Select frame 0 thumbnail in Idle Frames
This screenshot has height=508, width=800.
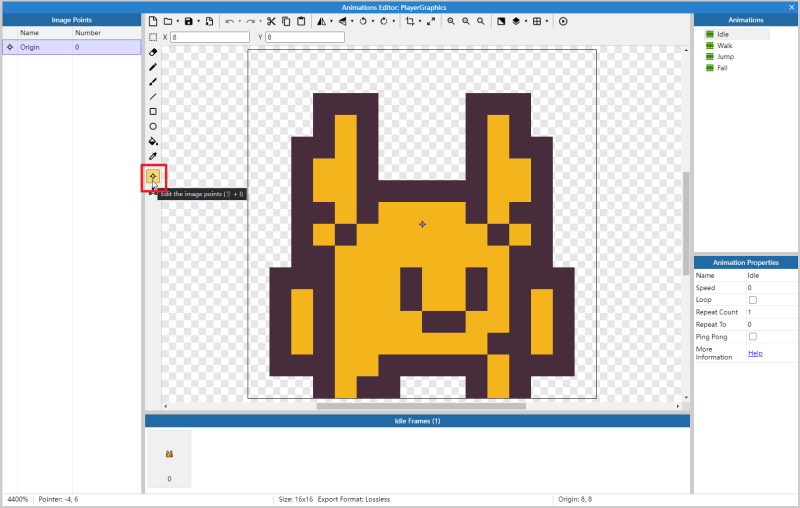click(x=169, y=458)
